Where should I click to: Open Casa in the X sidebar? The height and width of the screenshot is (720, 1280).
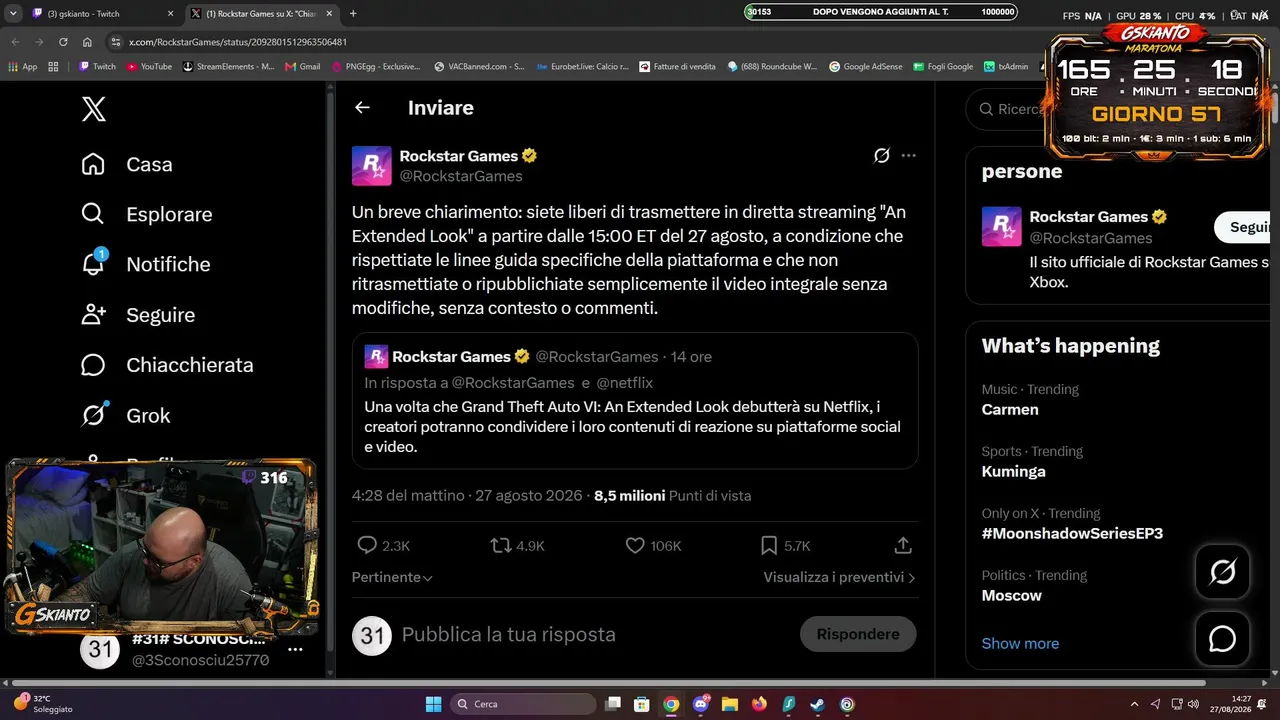click(127, 164)
